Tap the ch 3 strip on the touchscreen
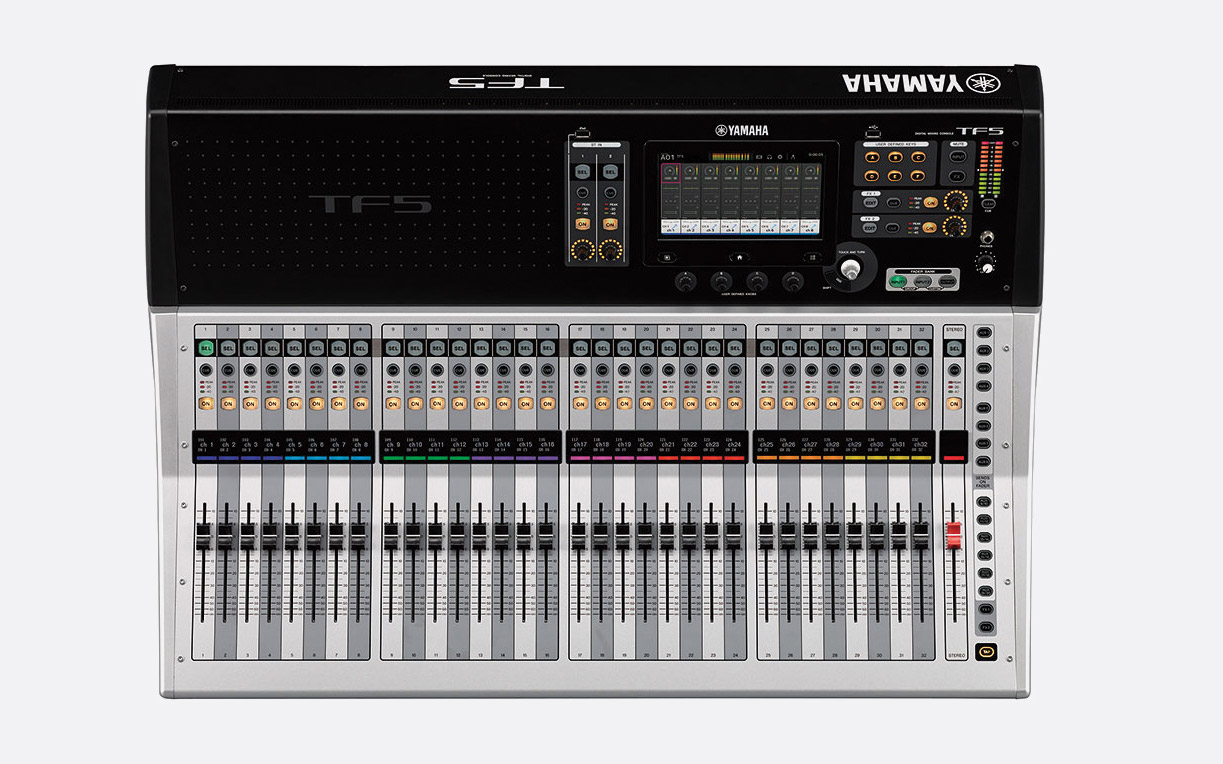 coord(709,200)
